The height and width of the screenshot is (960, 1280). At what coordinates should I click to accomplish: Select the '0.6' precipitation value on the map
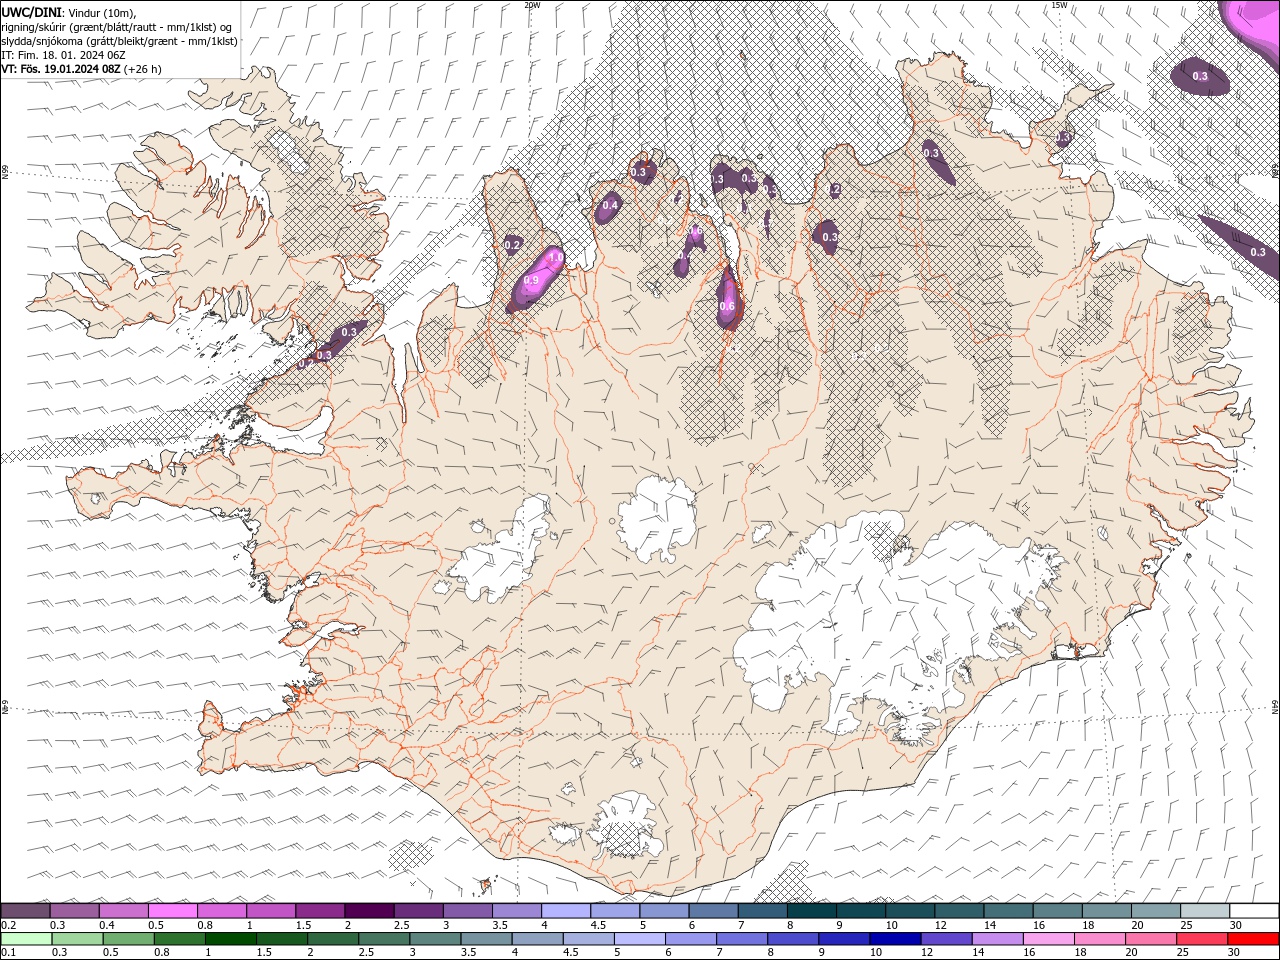(x=727, y=306)
